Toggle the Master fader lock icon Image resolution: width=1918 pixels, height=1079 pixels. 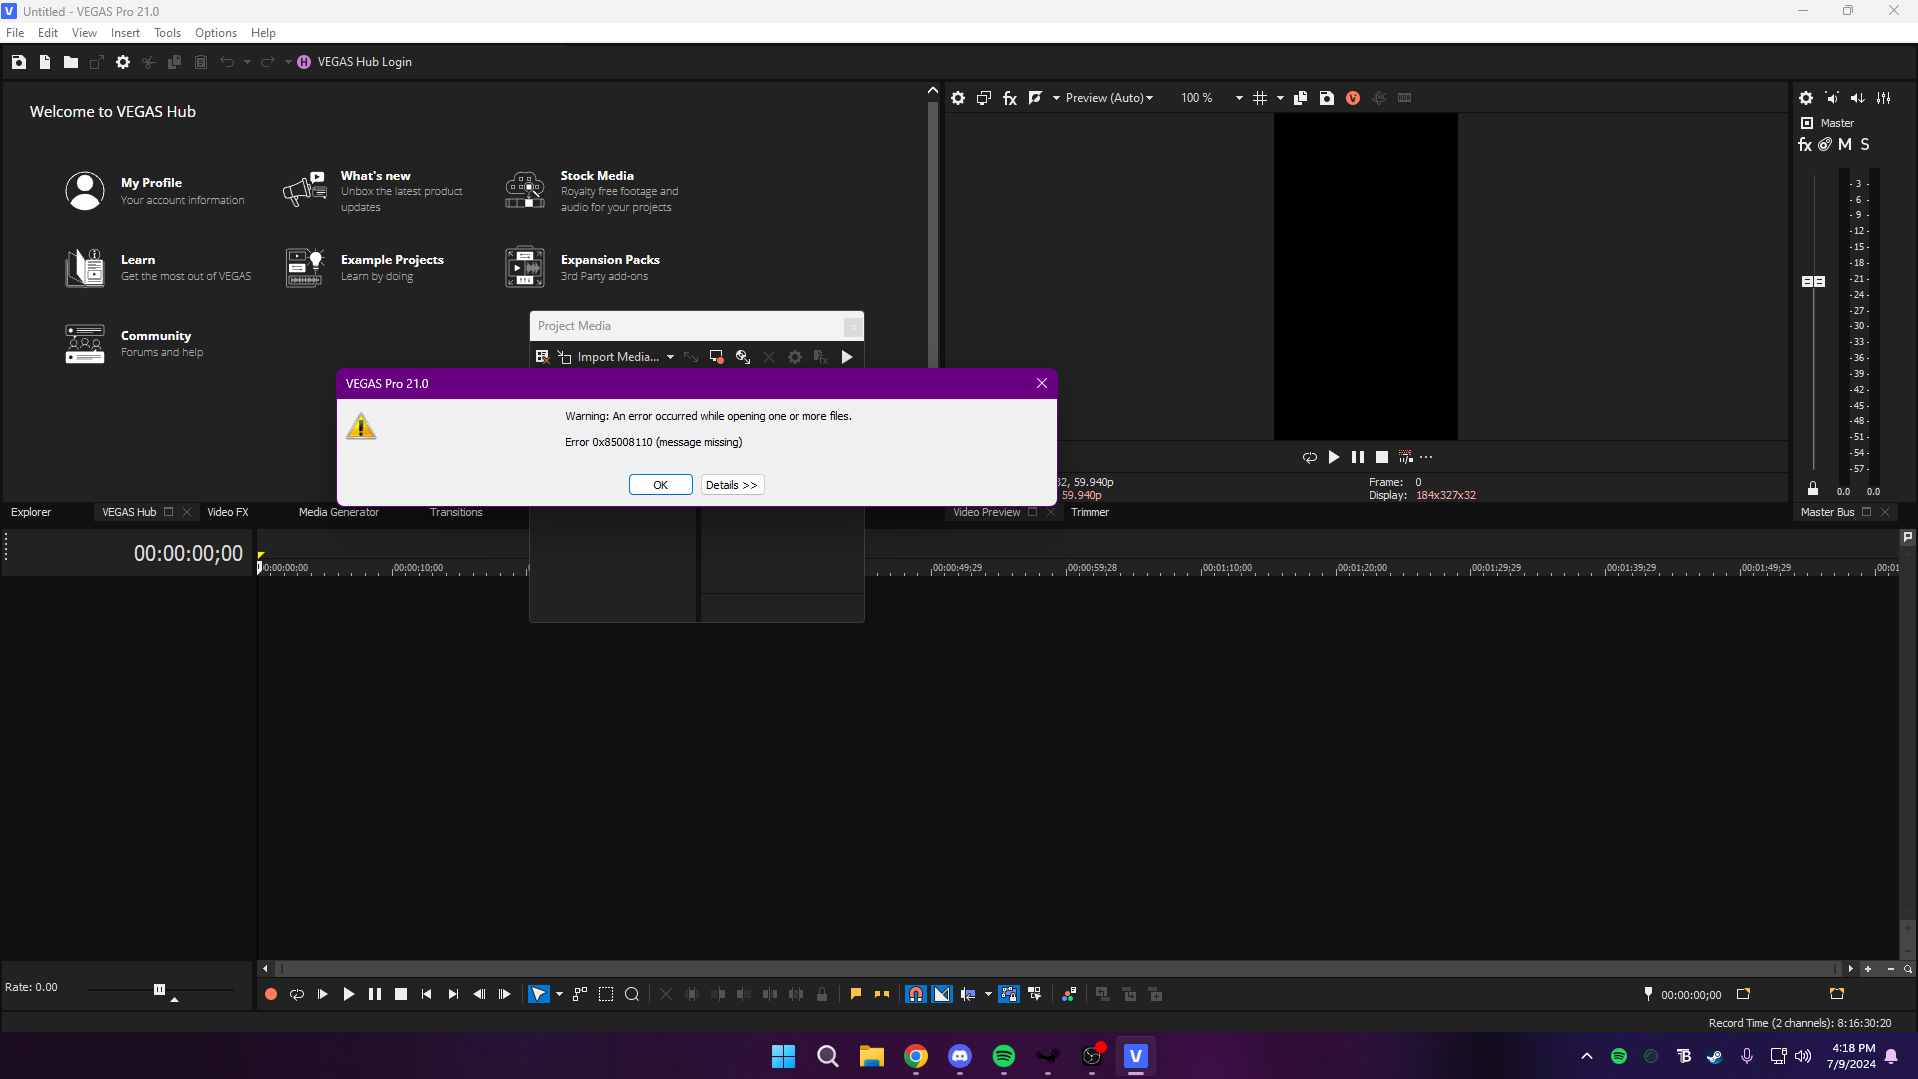[x=1813, y=489]
